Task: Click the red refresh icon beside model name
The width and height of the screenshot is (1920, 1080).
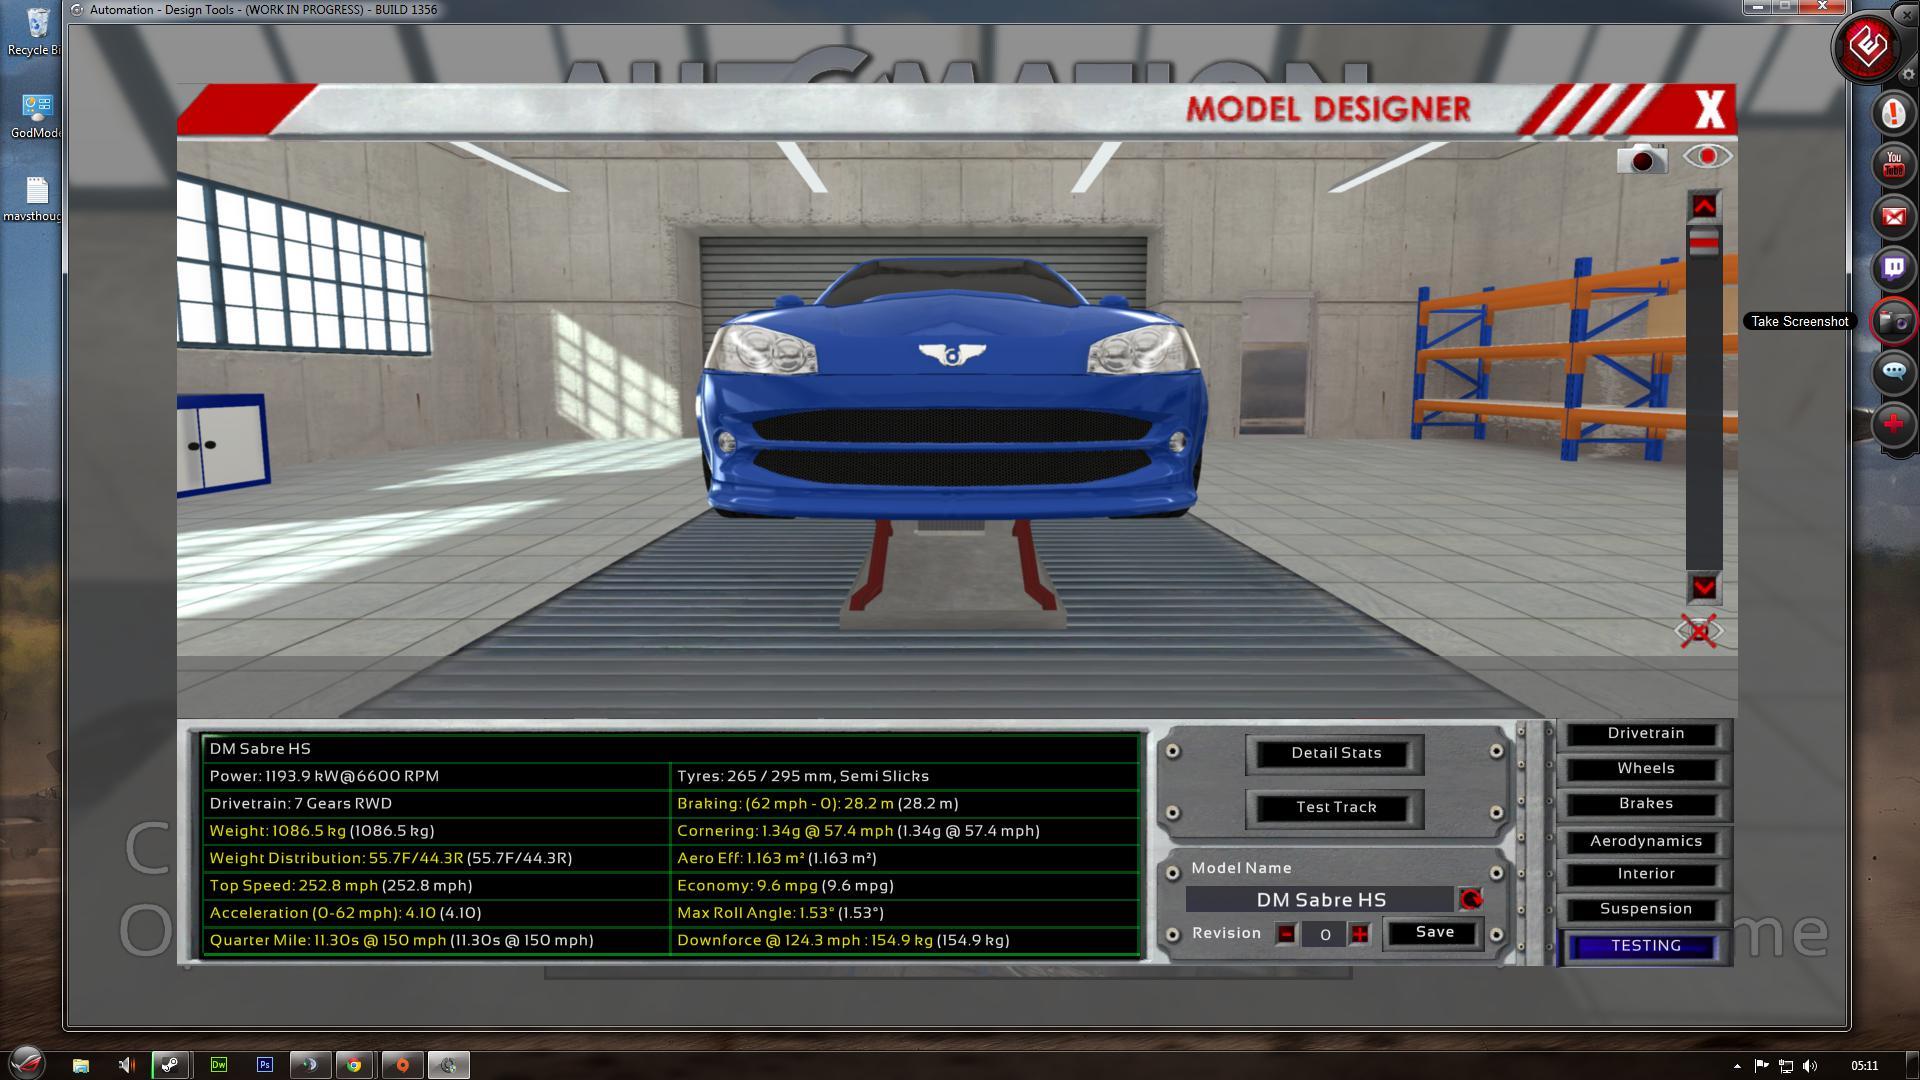Action: point(1470,900)
